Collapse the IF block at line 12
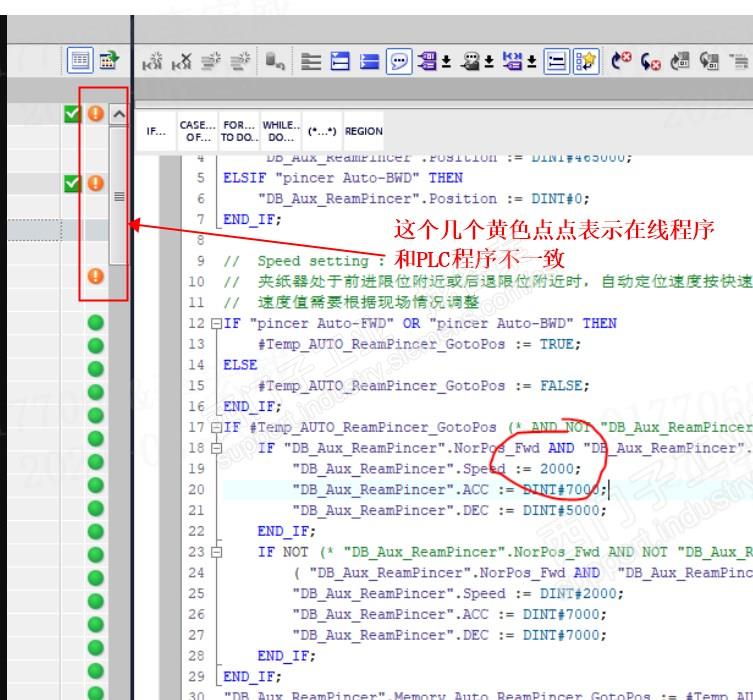The image size is (753, 700). [x=217, y=324]
